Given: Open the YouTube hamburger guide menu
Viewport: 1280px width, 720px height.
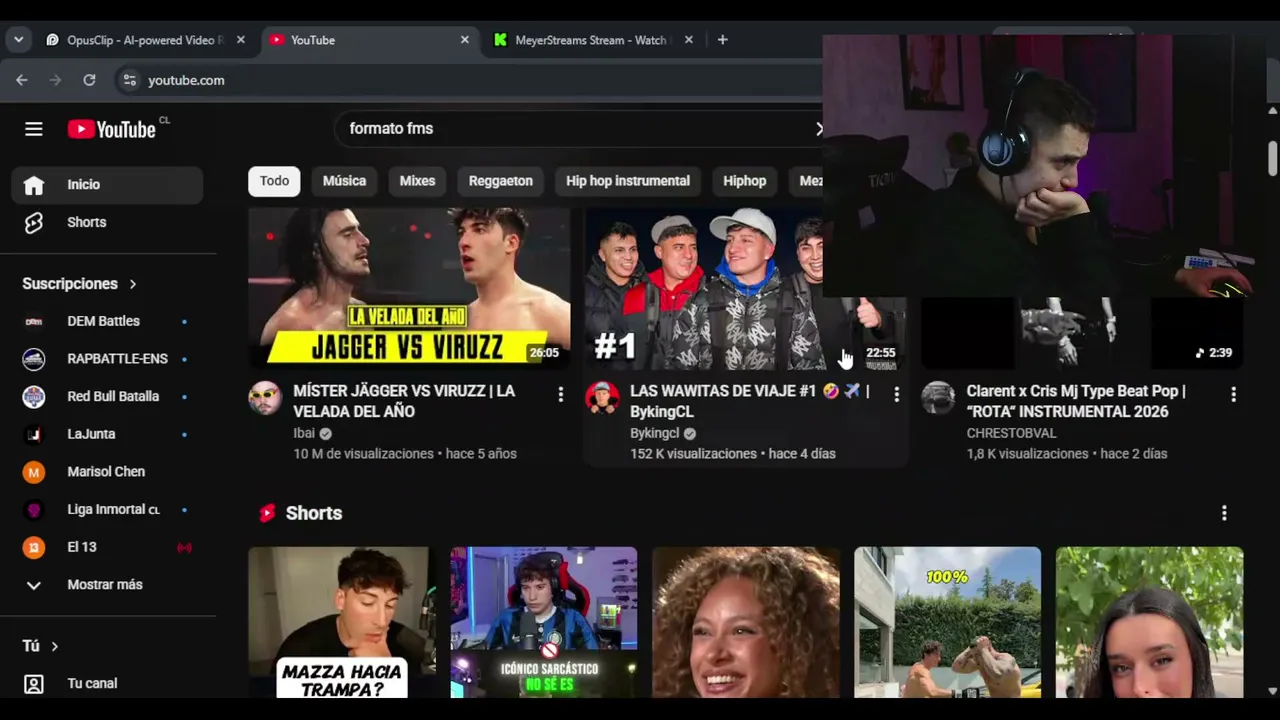Looking at the screenshot, I should coord(34,129).
